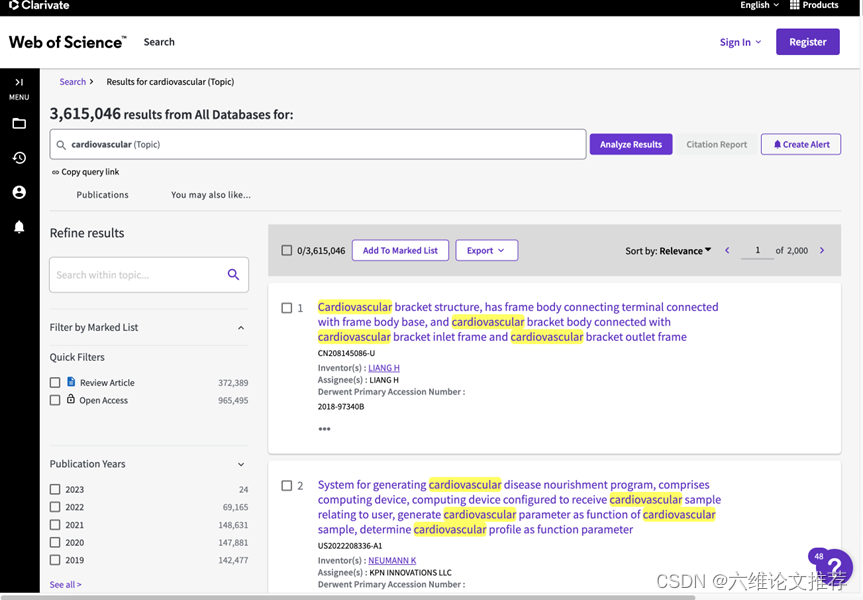The height and width of the screenshot is (600, 863).
Task: Click the Review Article document icon
Action: point(71,381)
